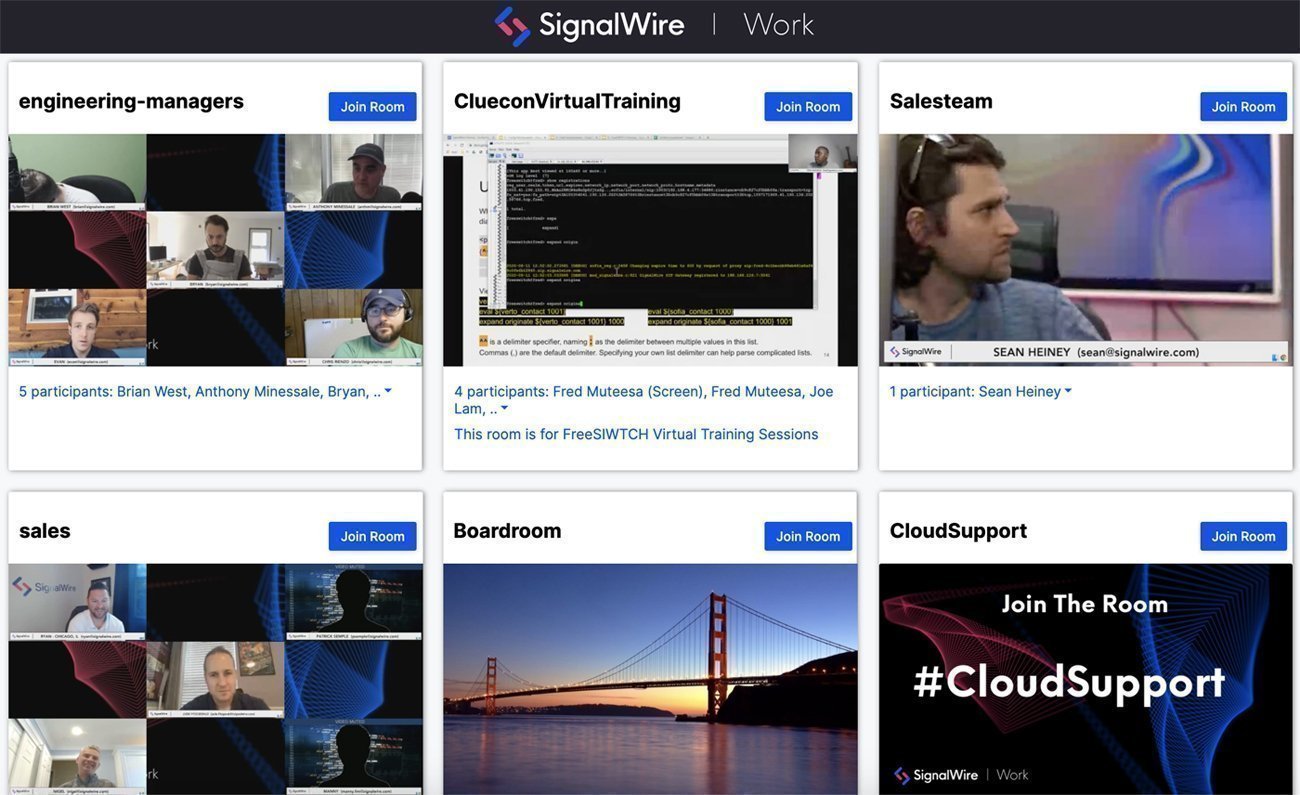Click the SignalWire logo in CloudSupport banner
The image size is (1300, 795).
pos(936,775)
